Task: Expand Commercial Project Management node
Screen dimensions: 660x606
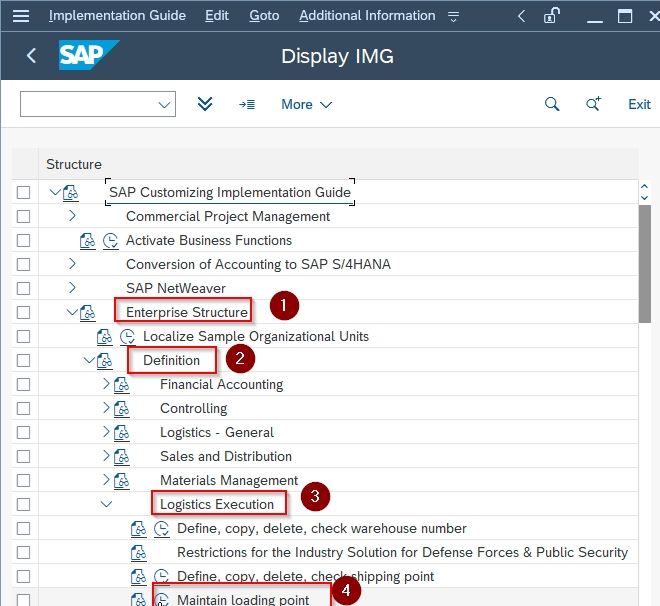Action: point(72,216)
